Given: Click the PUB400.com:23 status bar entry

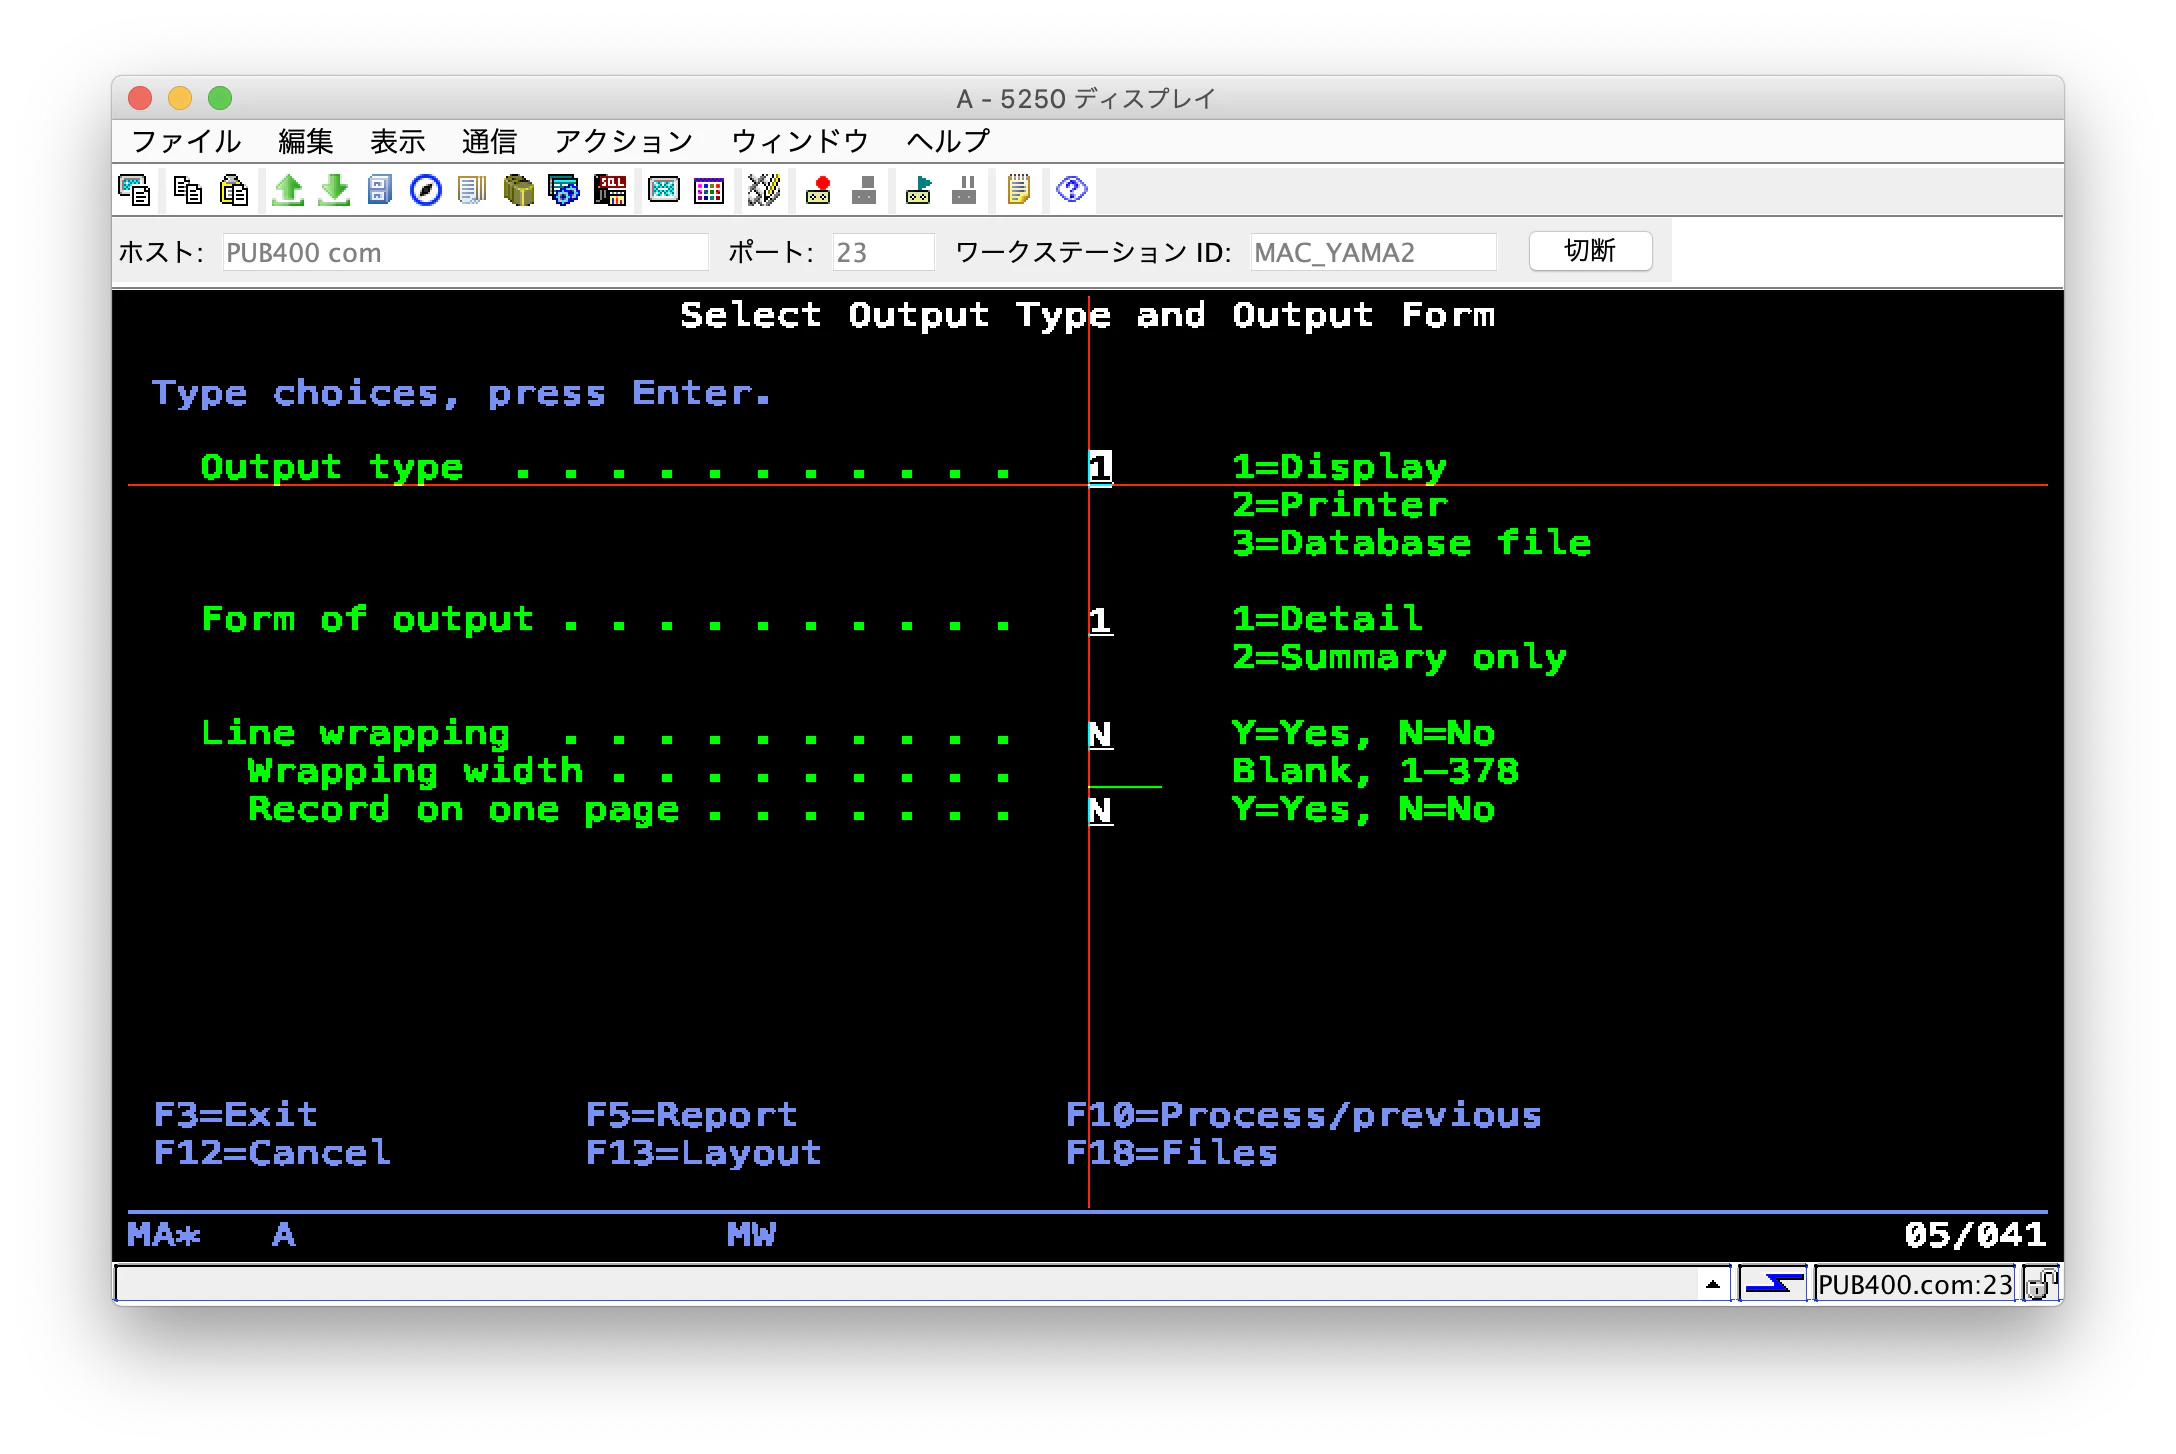Looking at the screenshot, I should click(x=1914, y=1284).
